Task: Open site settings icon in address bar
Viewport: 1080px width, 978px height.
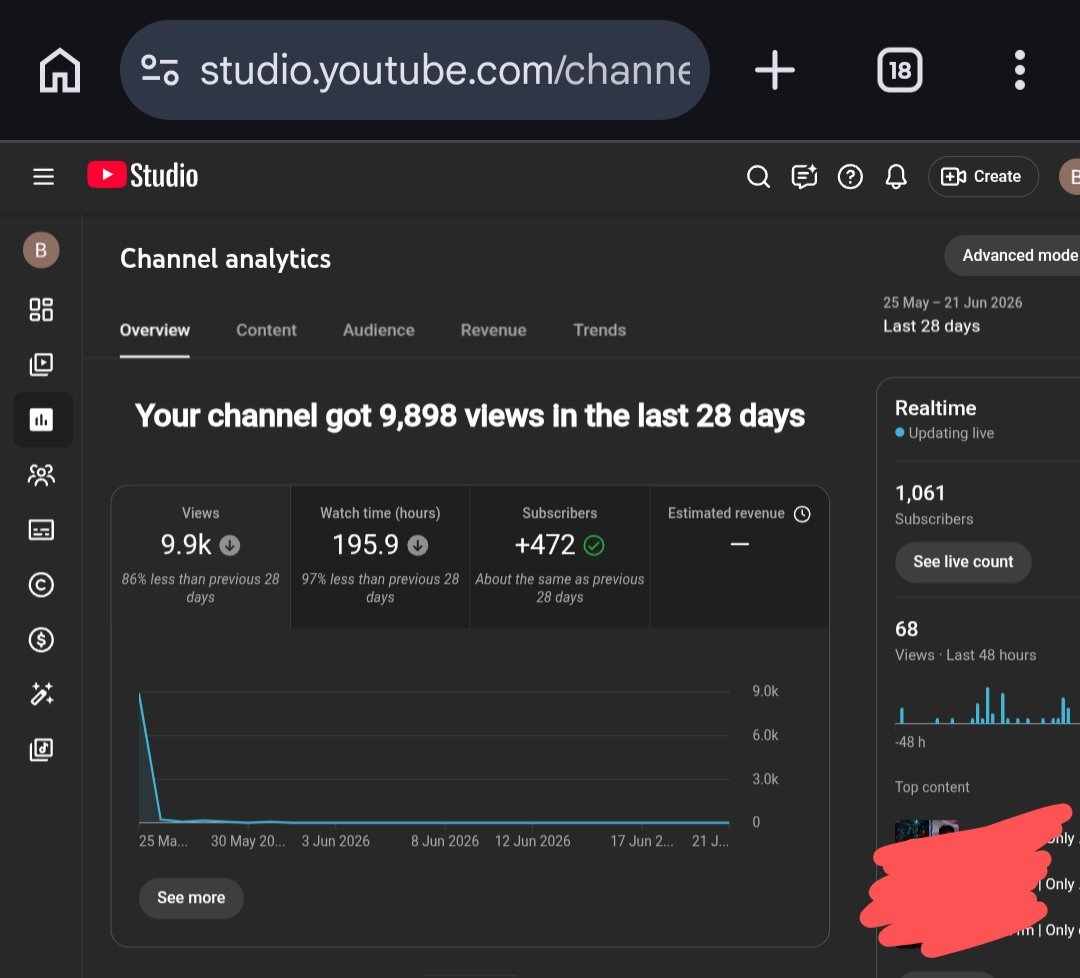Action: click(x=160, y=70)
